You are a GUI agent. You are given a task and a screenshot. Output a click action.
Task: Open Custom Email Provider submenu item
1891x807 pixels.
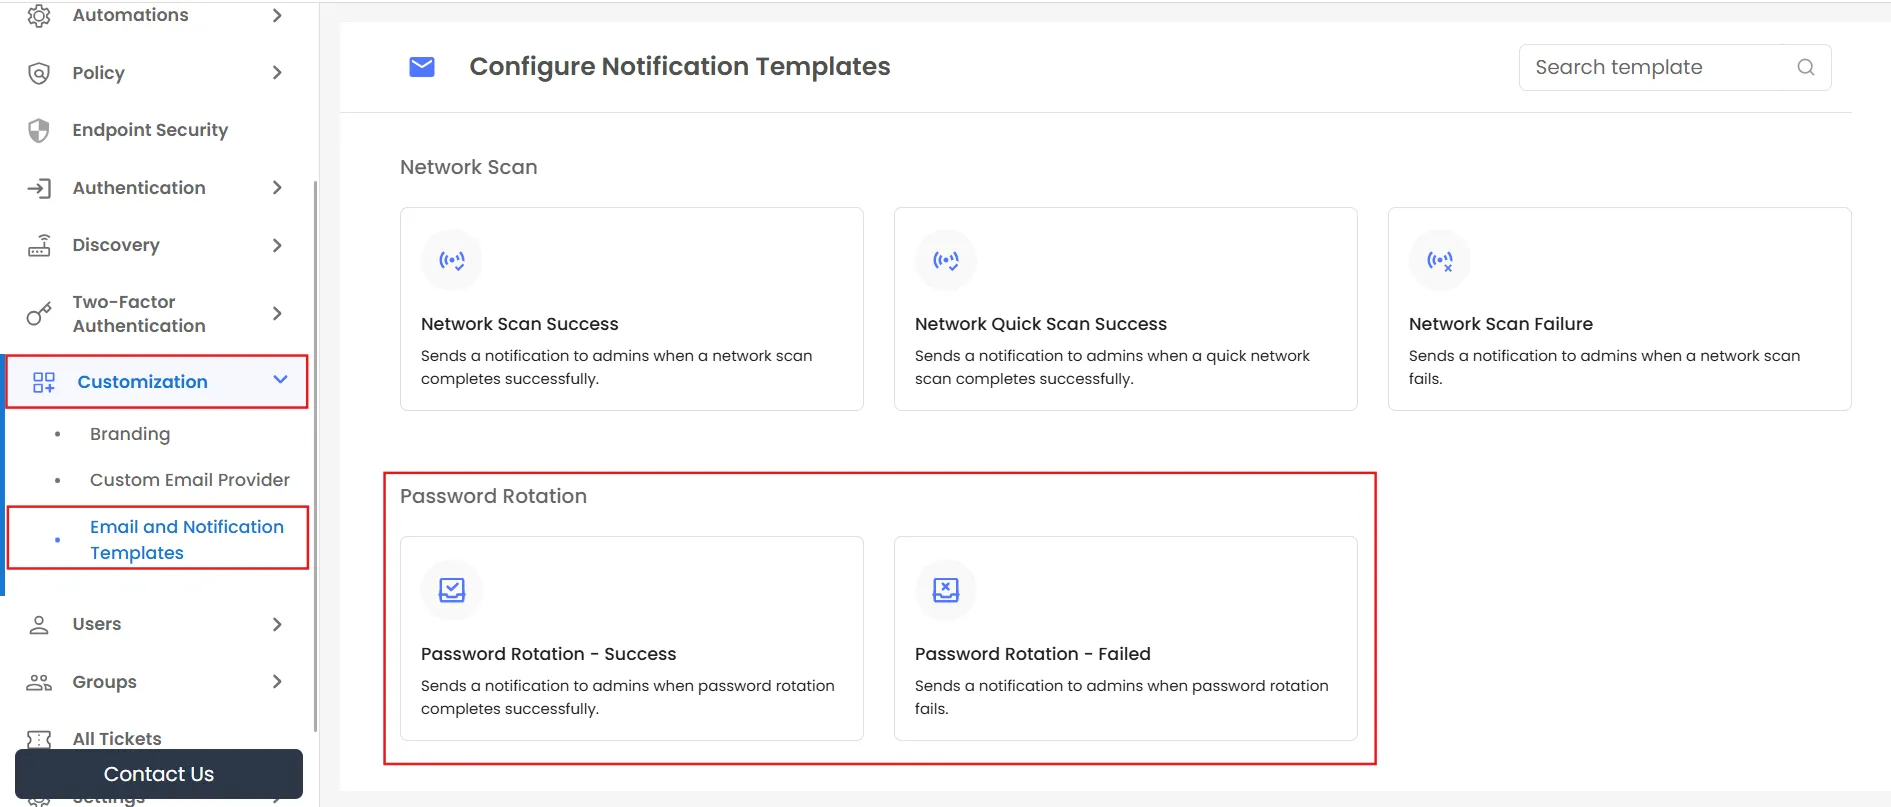[x=190, y=480]
